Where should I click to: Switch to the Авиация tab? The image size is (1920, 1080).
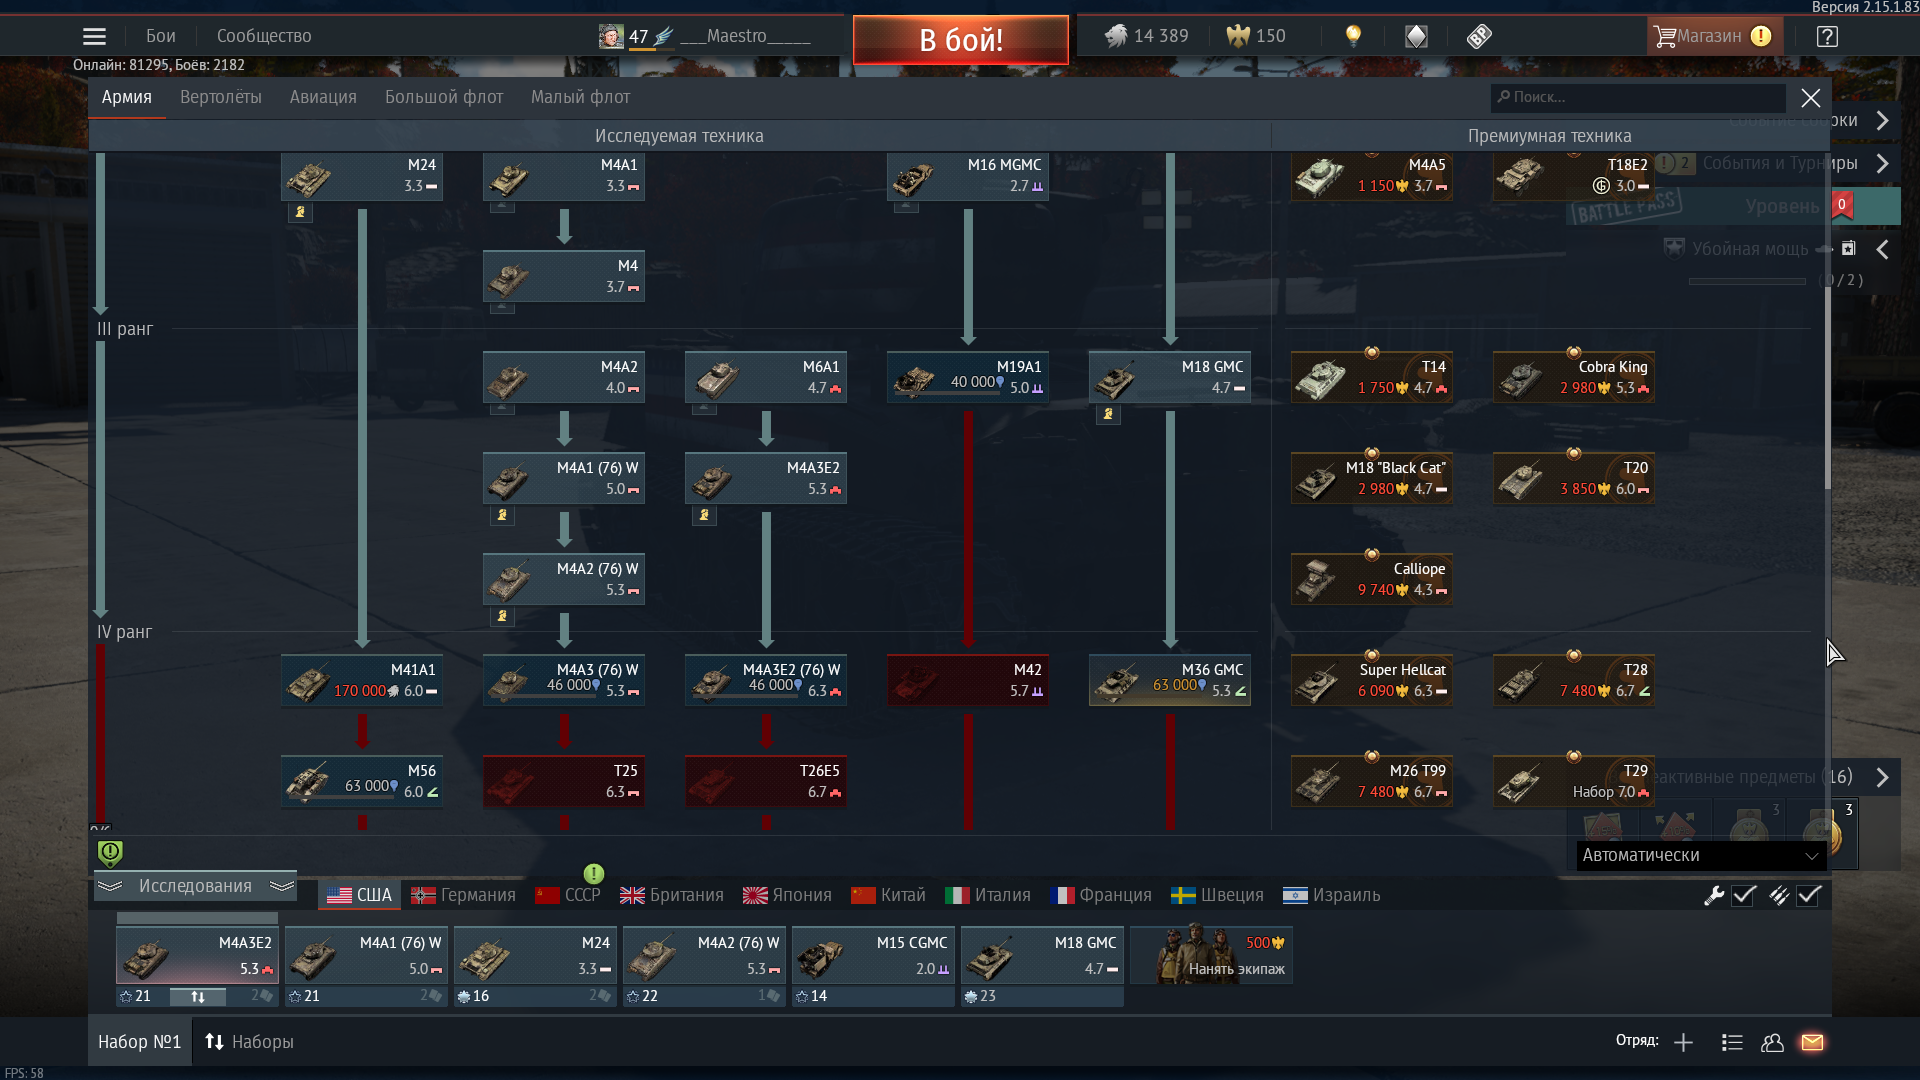coord(323,97)
